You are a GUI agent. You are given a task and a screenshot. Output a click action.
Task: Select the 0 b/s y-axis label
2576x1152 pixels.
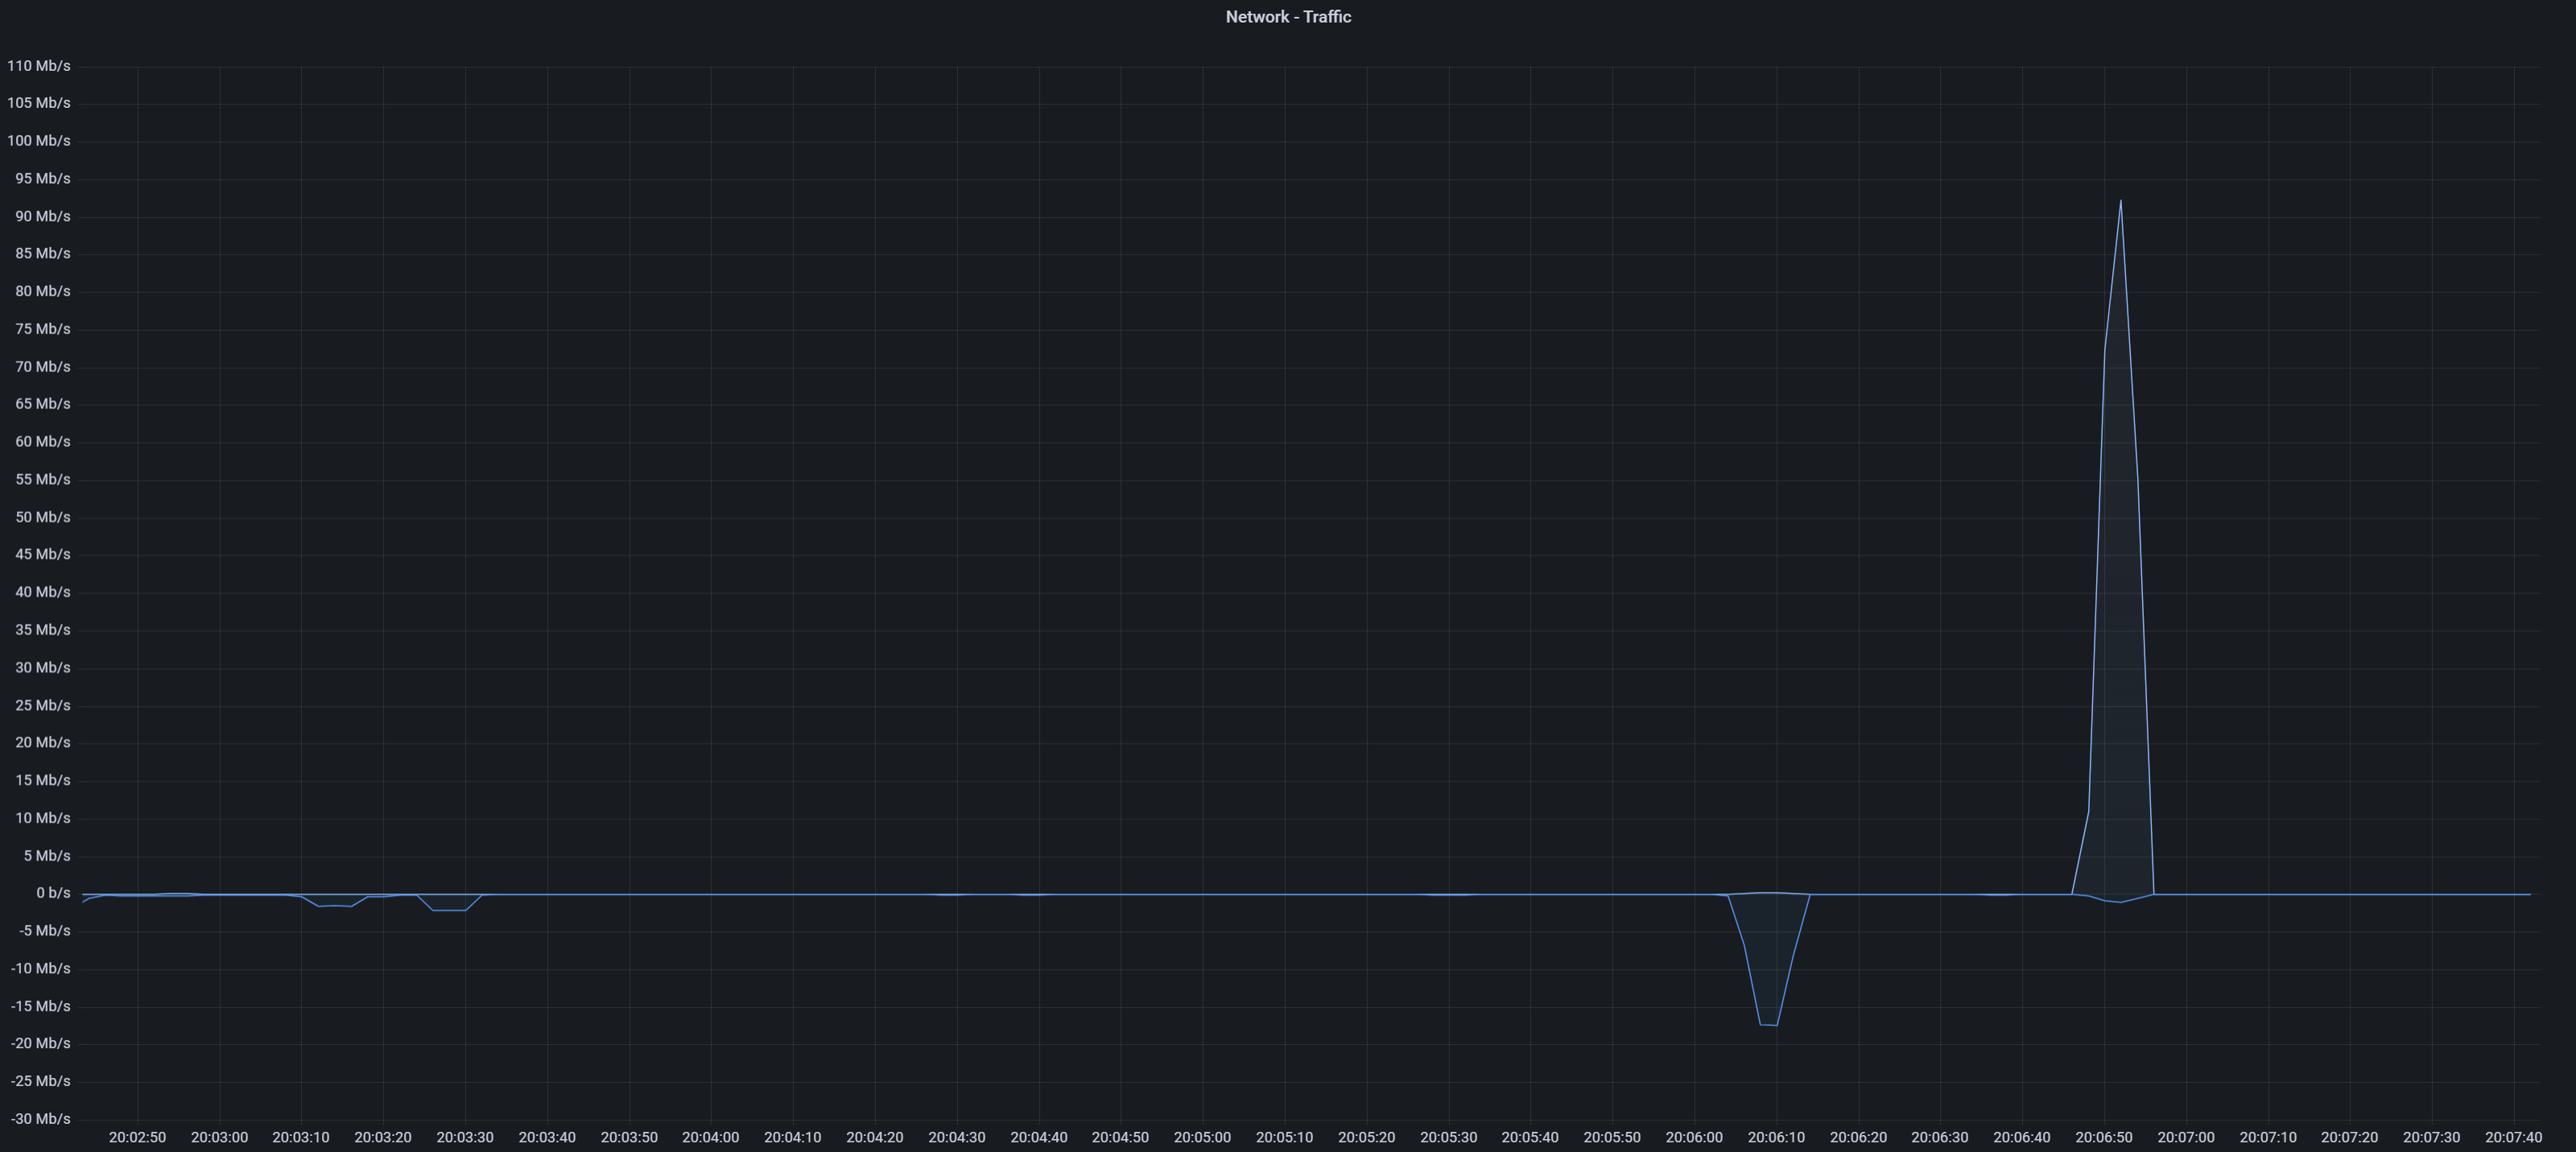tap(53, 893)
